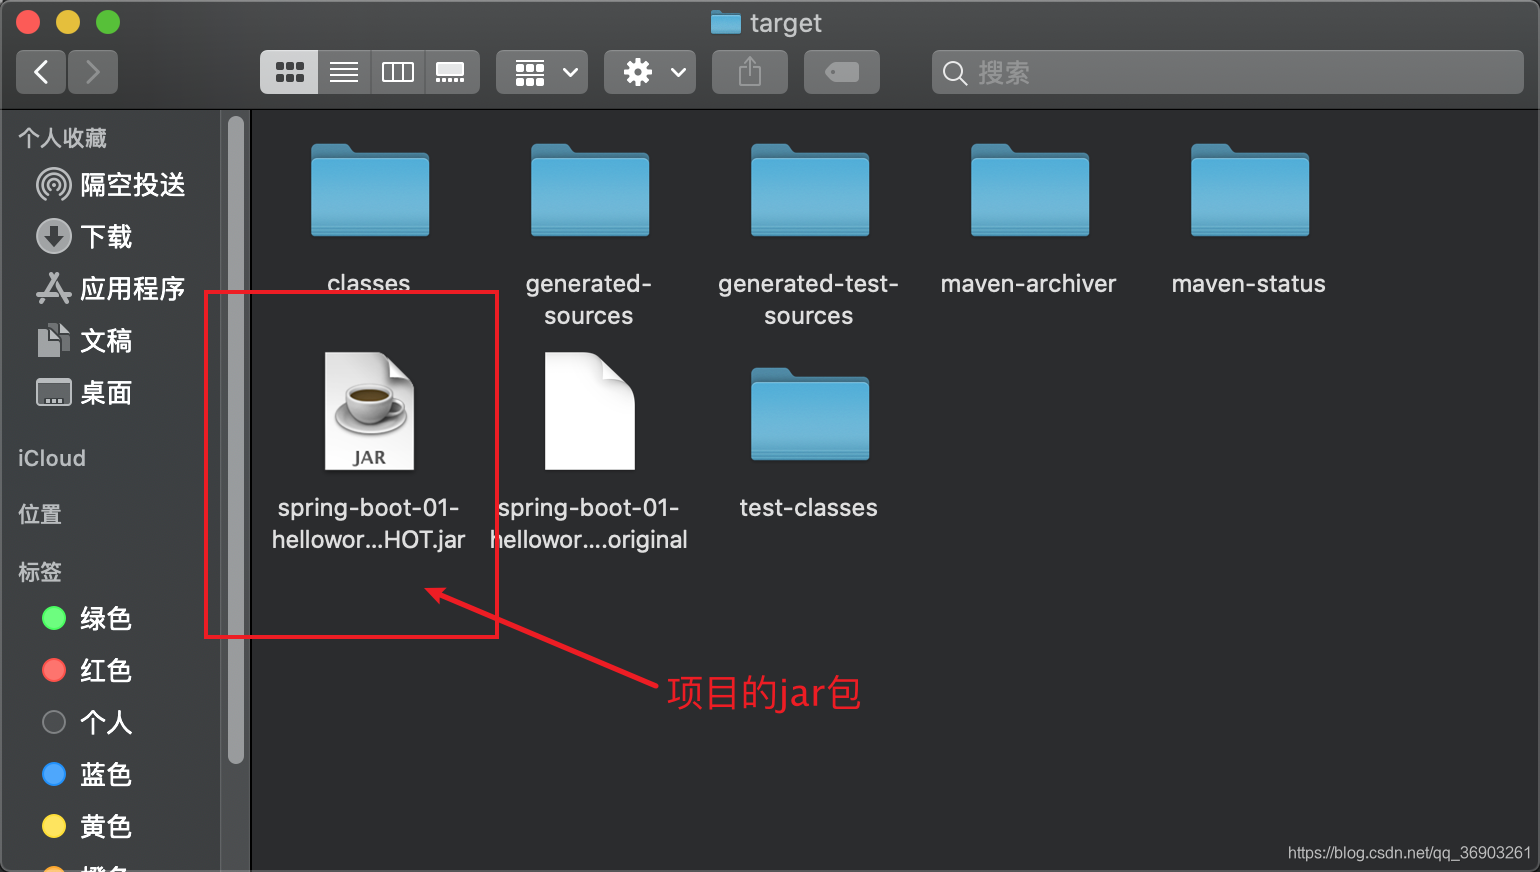Select the 个人 tag

[x=86, y=723]
